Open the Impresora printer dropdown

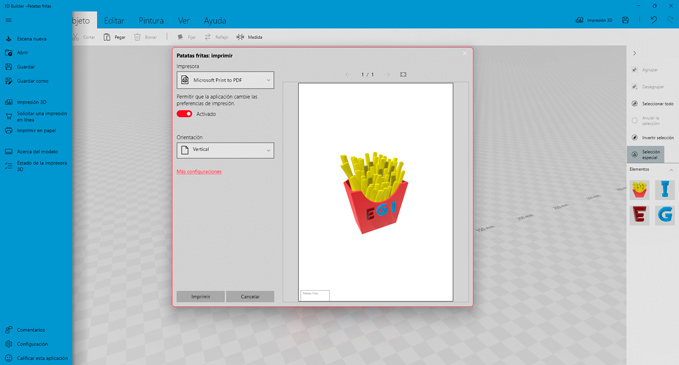225,80
